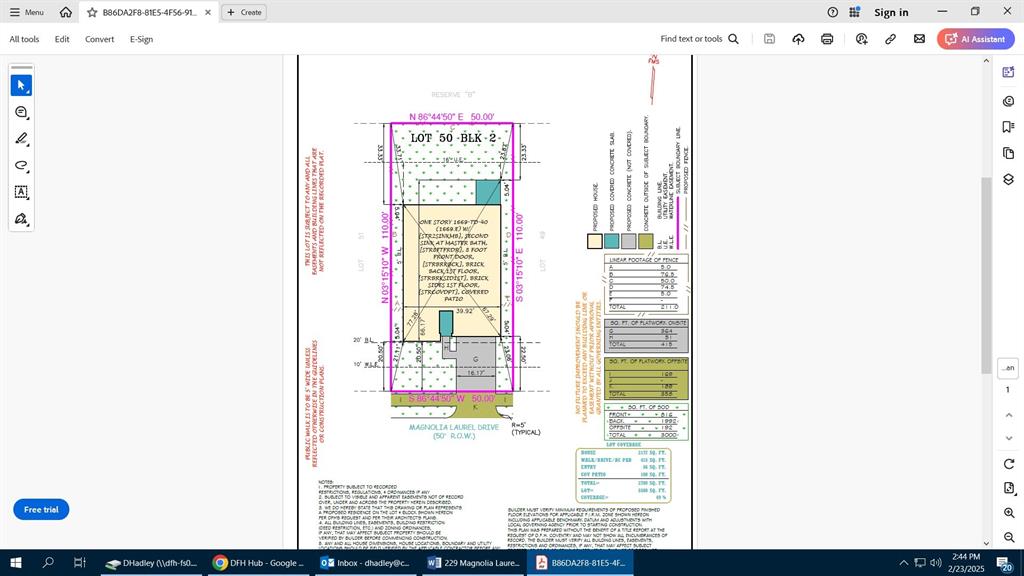Open the page display settings icon

(1008, 488)
